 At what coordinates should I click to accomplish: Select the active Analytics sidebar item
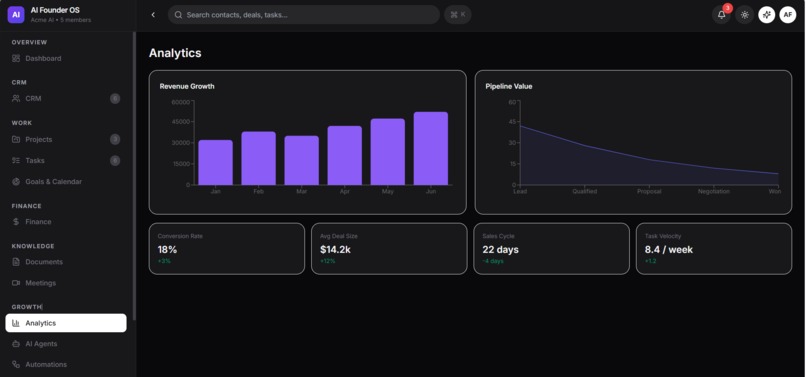66,323
